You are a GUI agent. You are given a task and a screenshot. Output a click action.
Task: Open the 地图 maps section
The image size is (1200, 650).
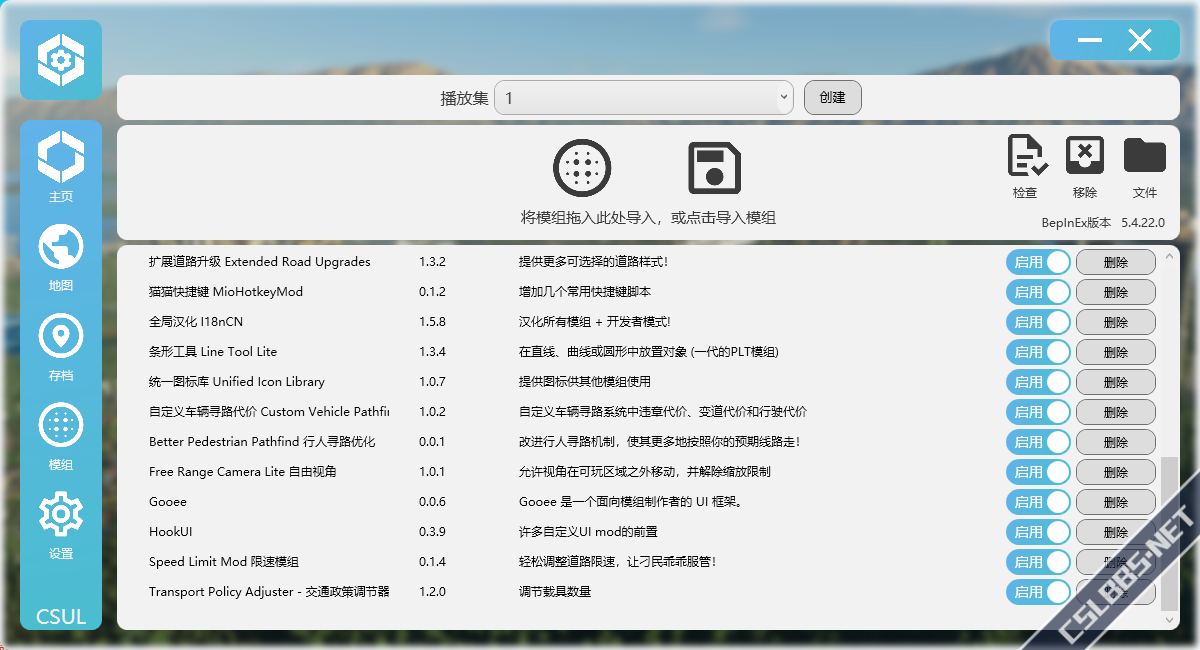61,257
